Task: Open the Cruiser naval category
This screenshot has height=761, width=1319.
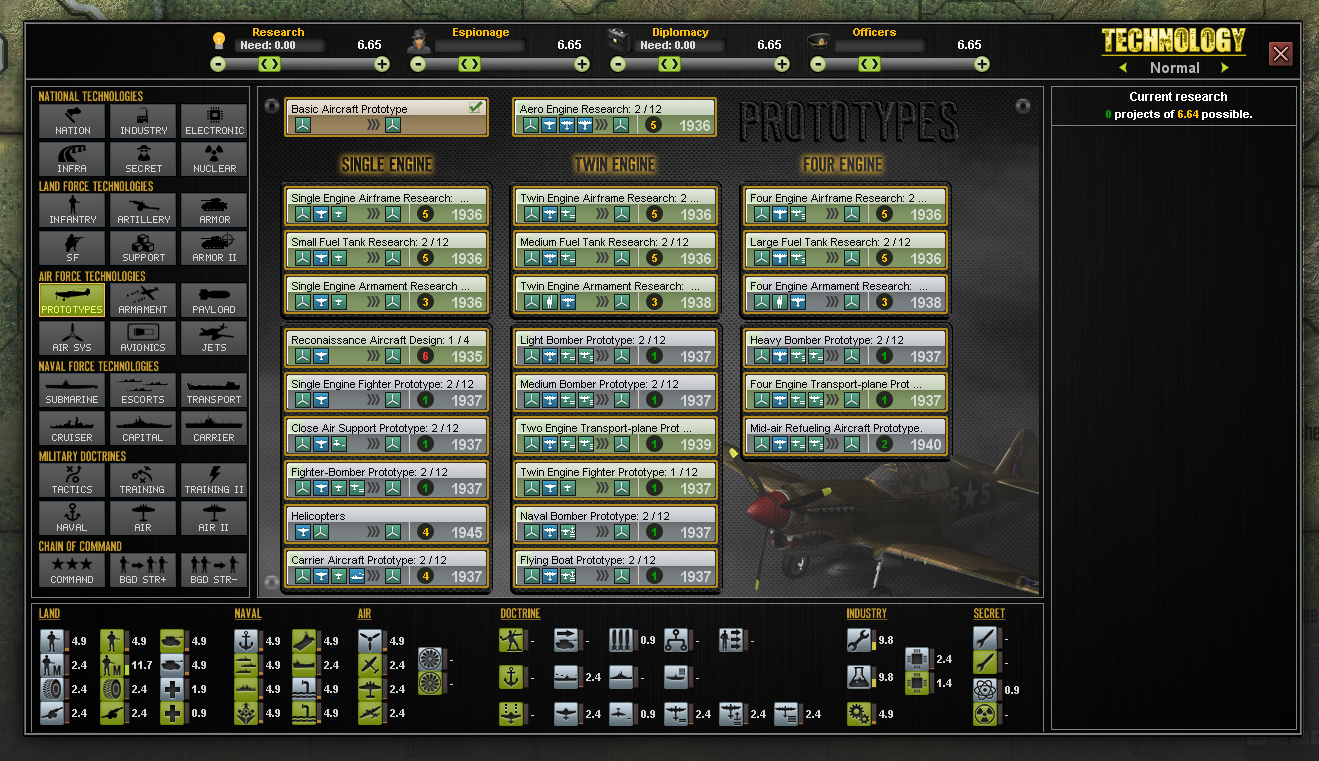Action: [72, 428]
